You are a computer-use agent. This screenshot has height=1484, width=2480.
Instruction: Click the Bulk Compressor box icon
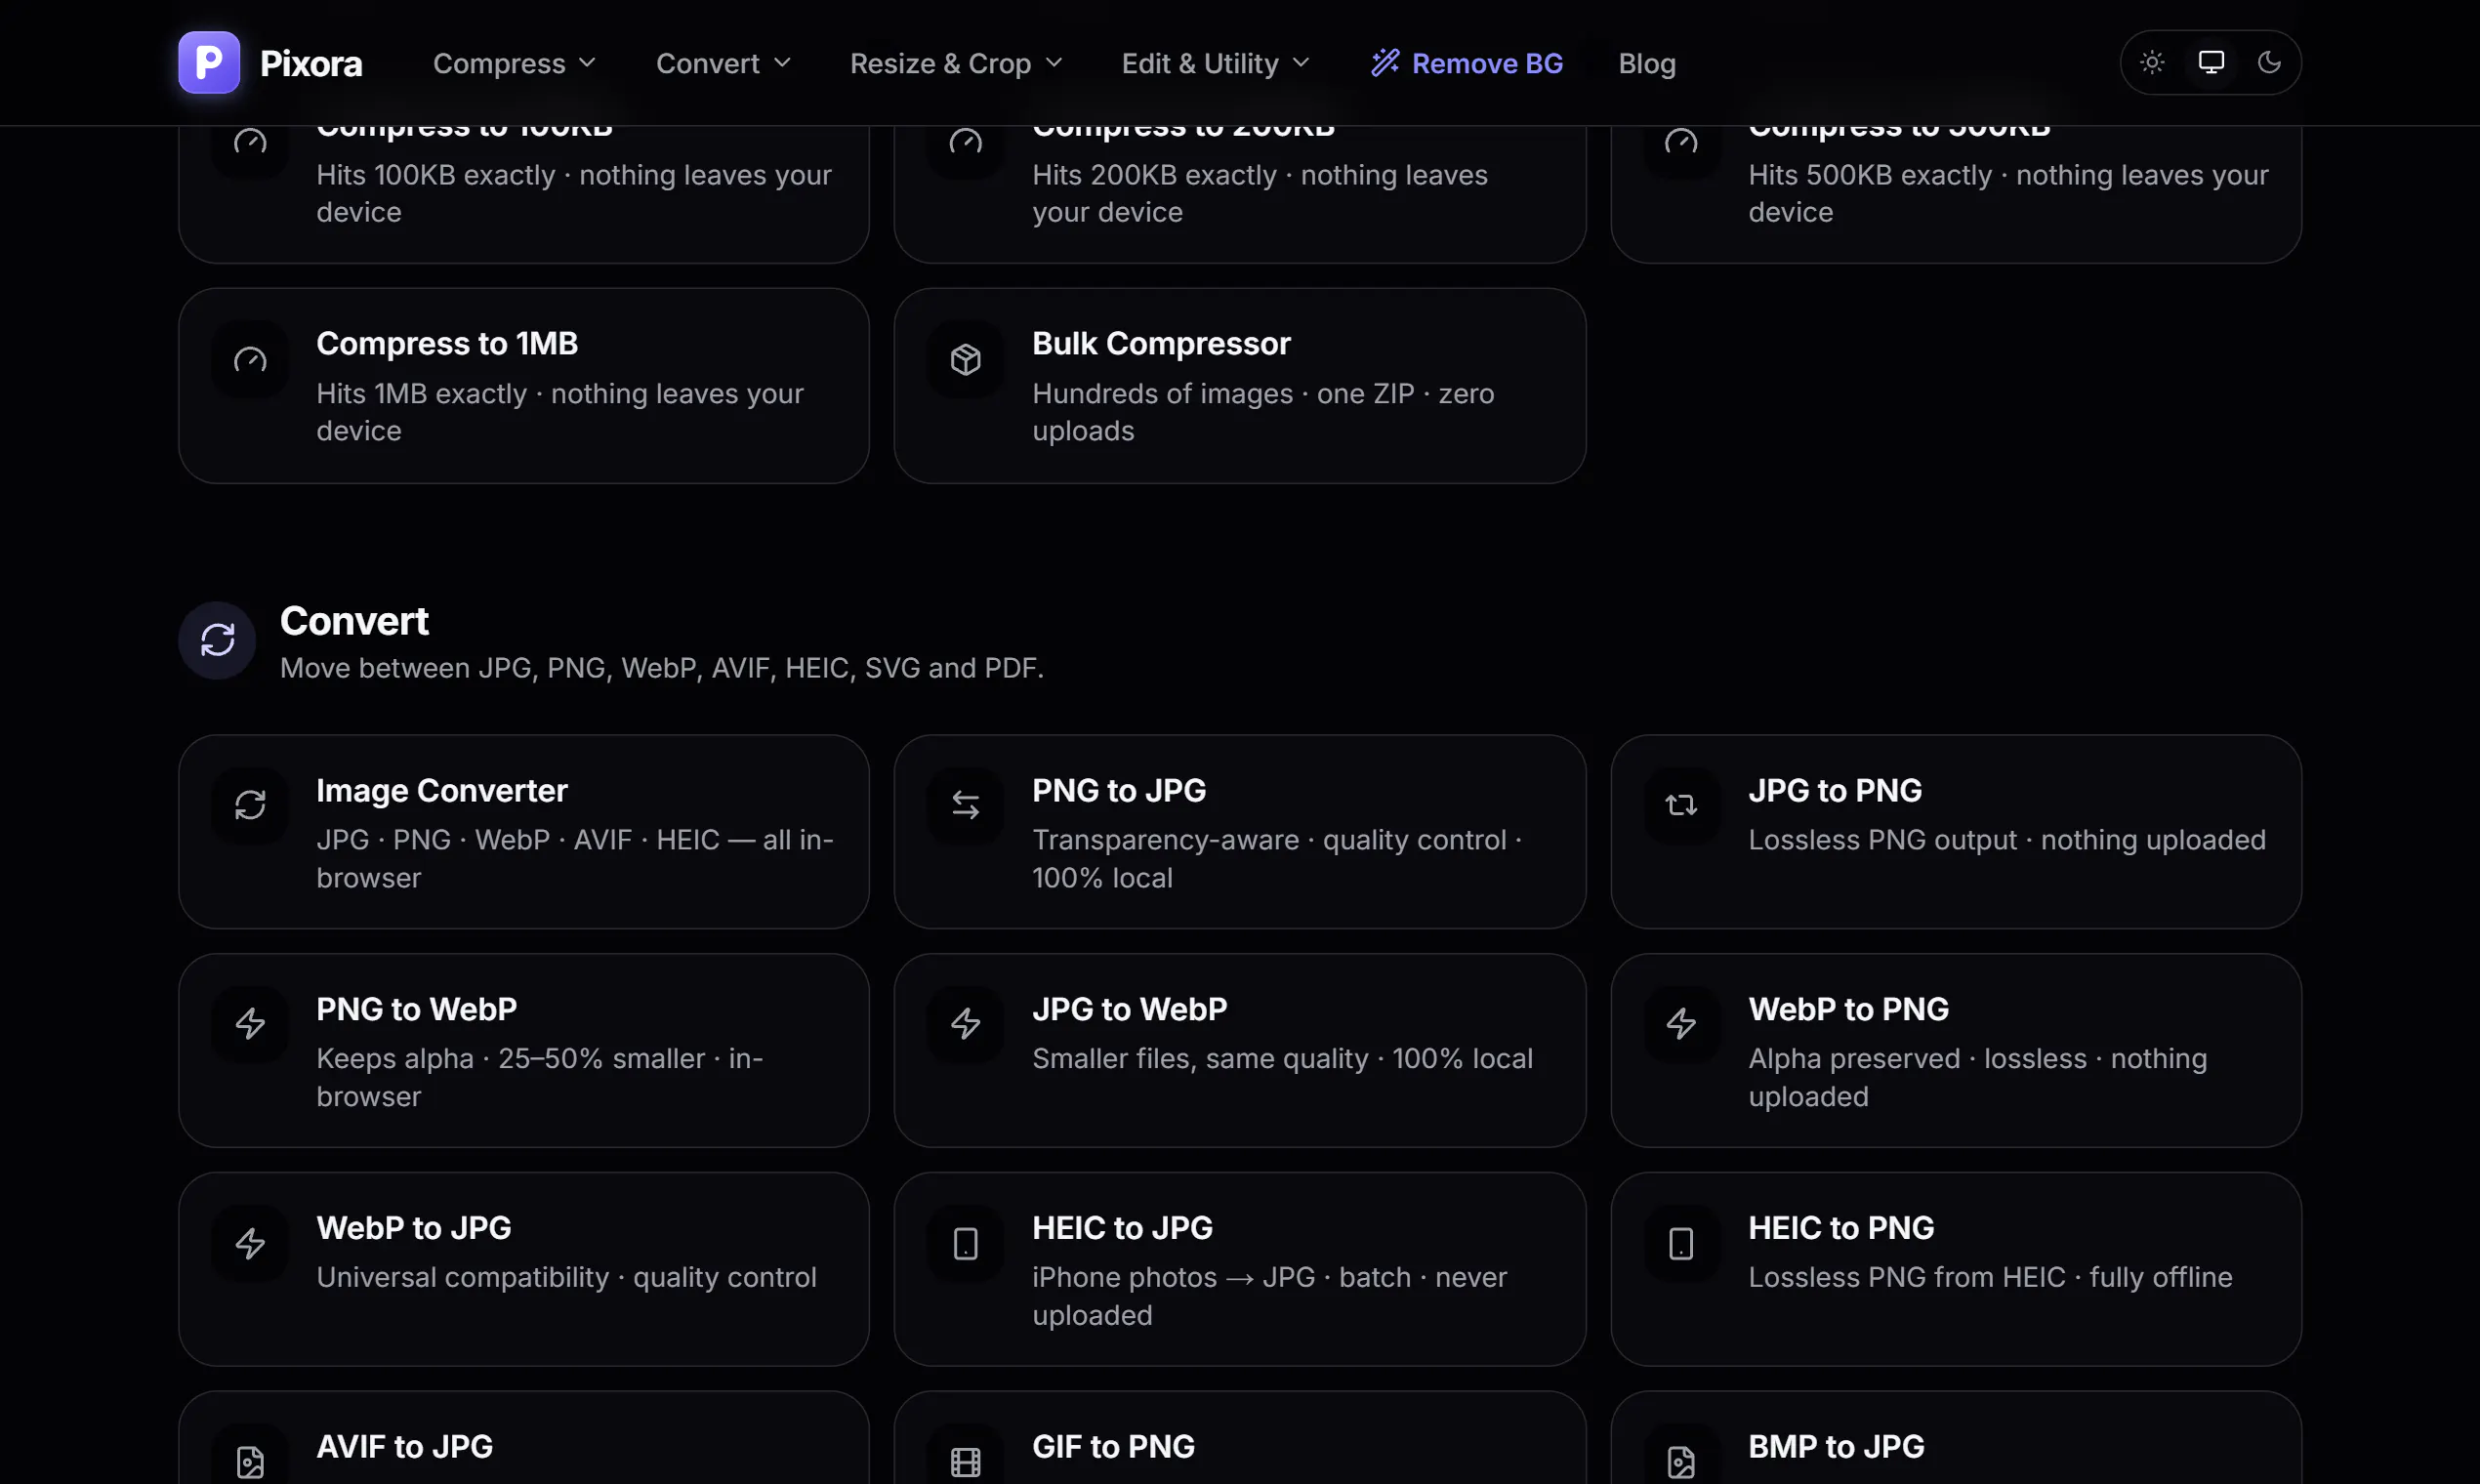(x=965, y=359)
